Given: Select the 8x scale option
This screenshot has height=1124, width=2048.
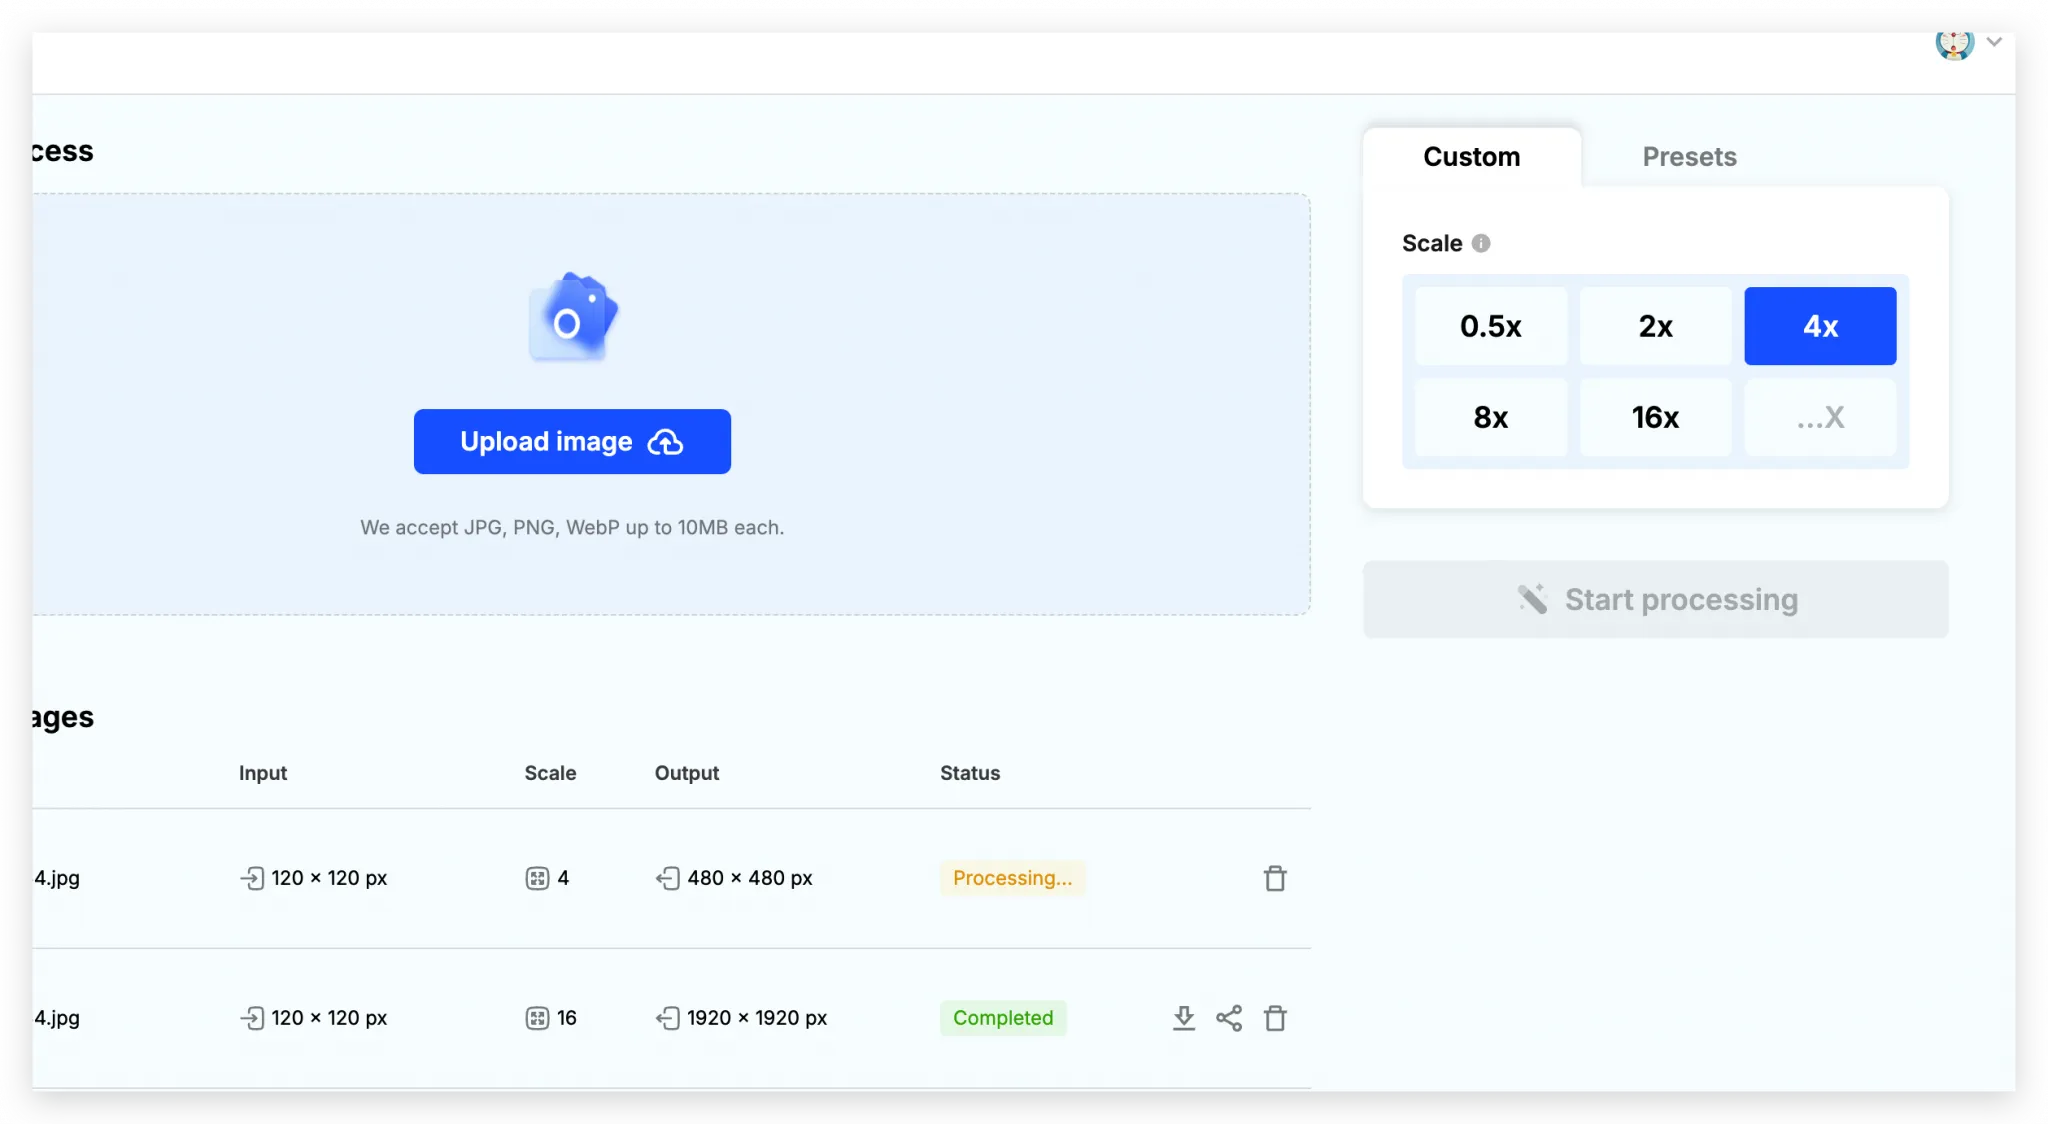Looking at the screenshot, I should [1491, 417].
